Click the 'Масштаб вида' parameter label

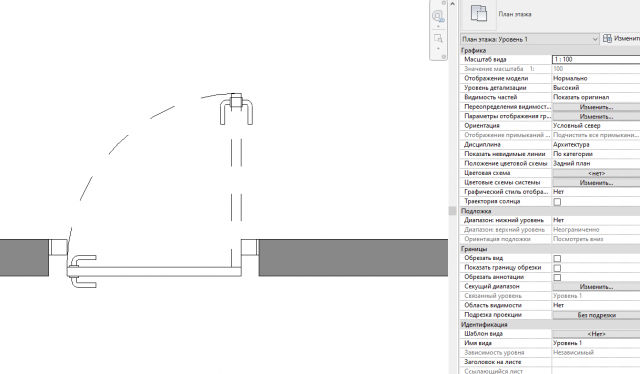(485, 60)
